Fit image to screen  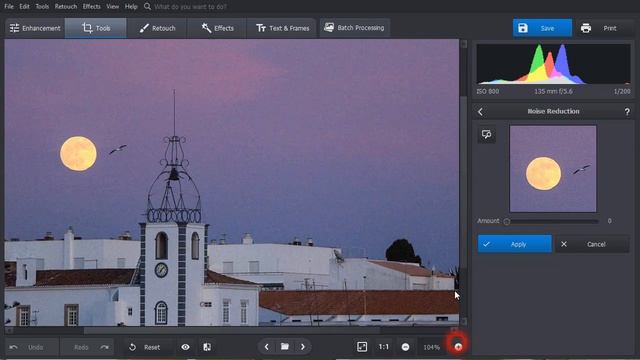362,347
